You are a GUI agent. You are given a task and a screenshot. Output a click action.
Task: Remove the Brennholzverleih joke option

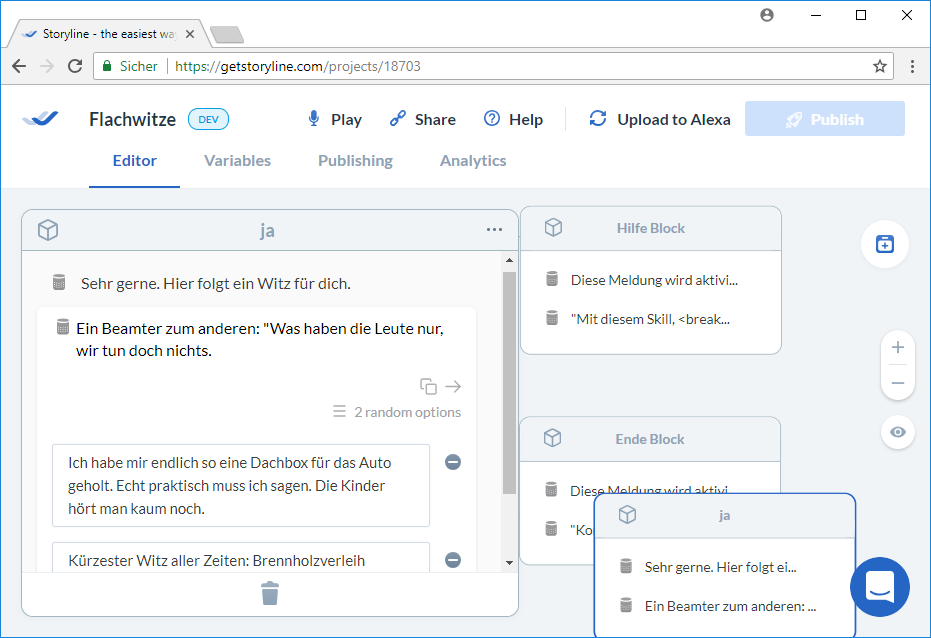[x=453, y=560]
